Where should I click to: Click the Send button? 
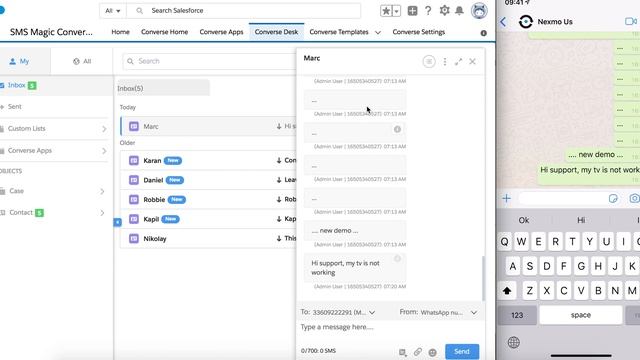[x=462, y=351]
